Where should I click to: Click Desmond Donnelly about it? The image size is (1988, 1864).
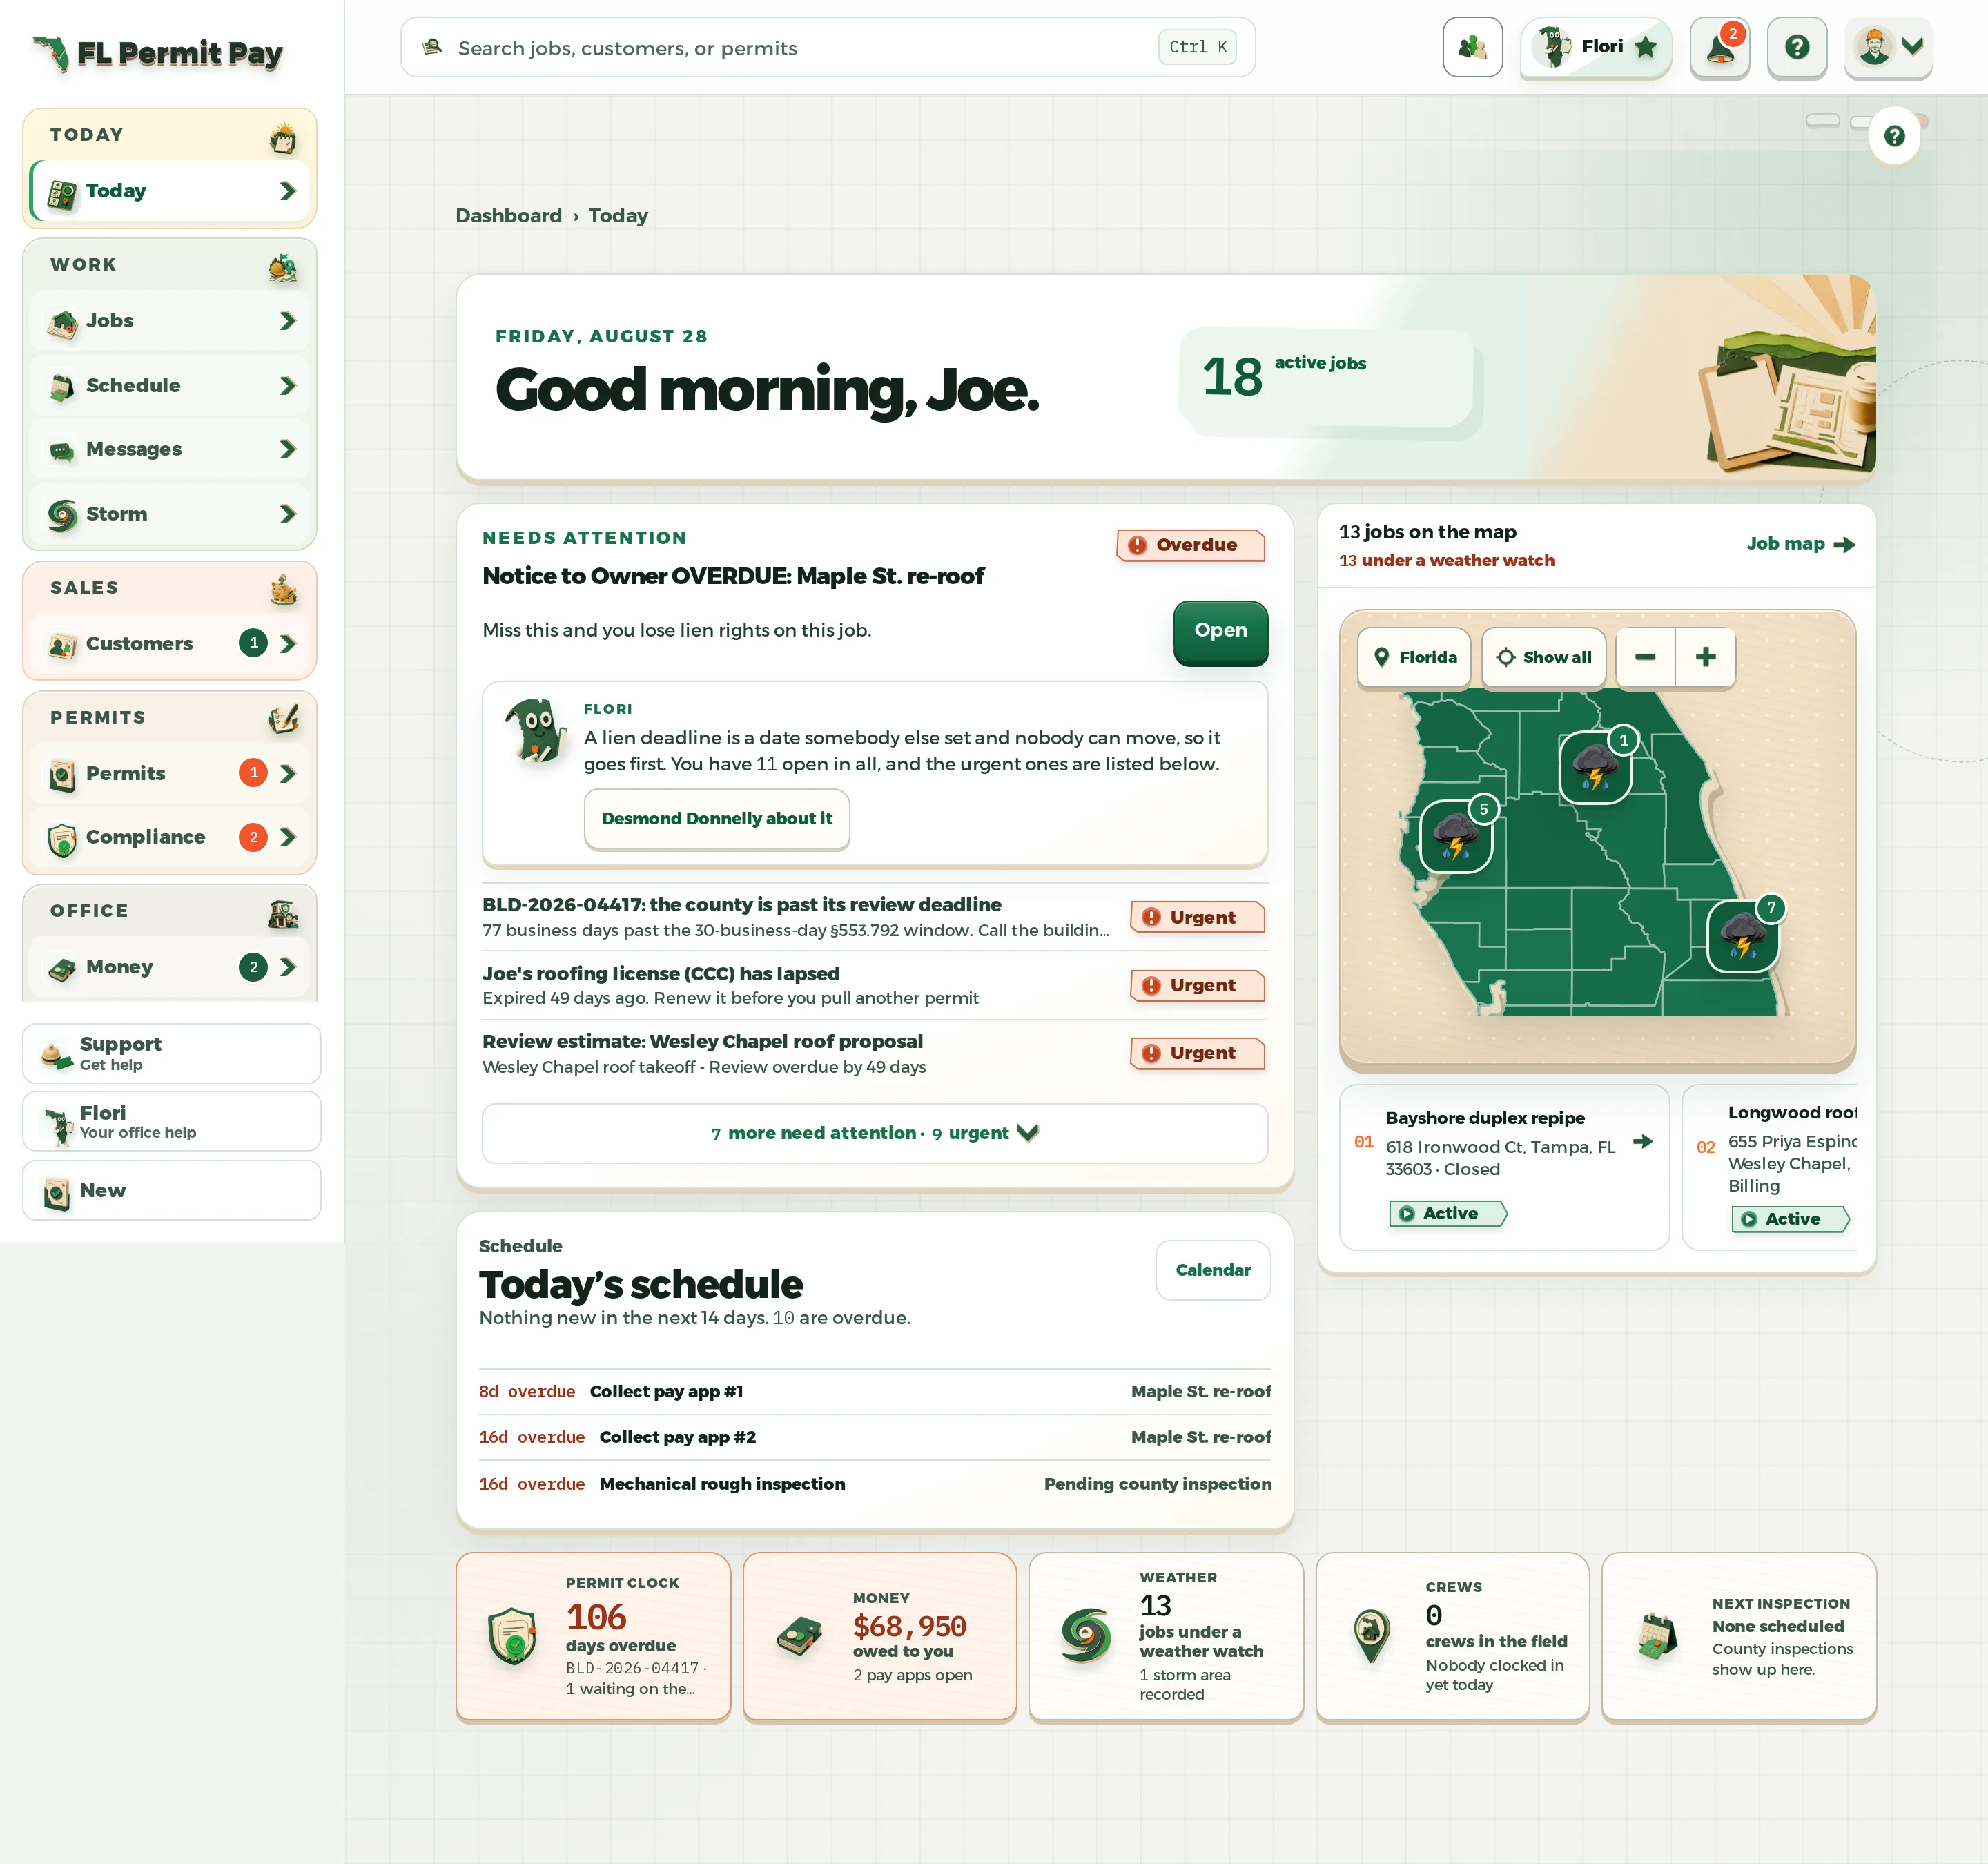coord(717,818)
